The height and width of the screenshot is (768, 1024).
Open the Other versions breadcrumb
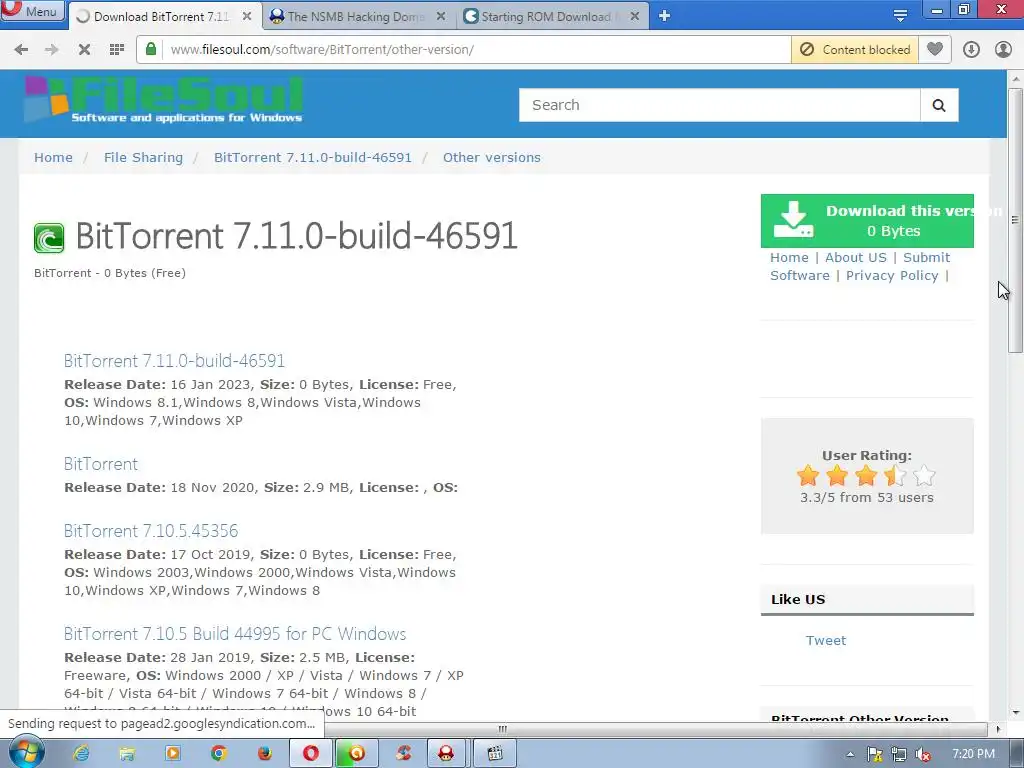click(492, 157)
